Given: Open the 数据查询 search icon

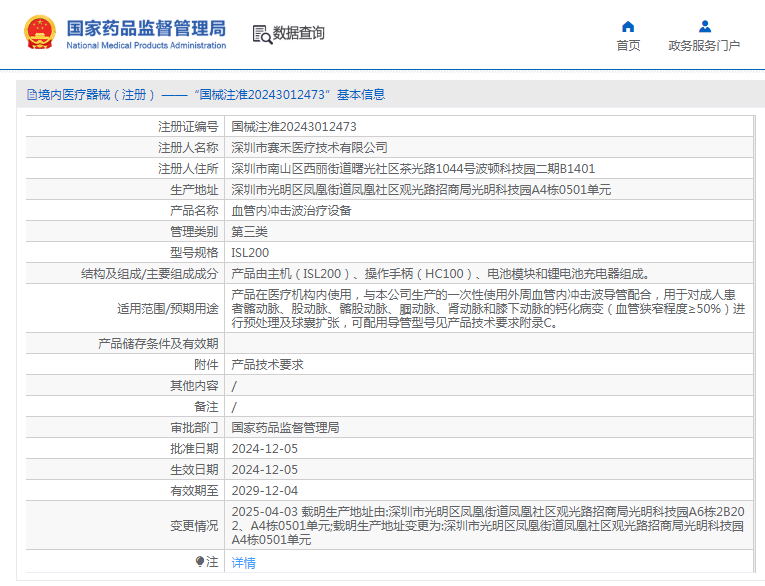Looking at the screenshot, I should 262,35.
